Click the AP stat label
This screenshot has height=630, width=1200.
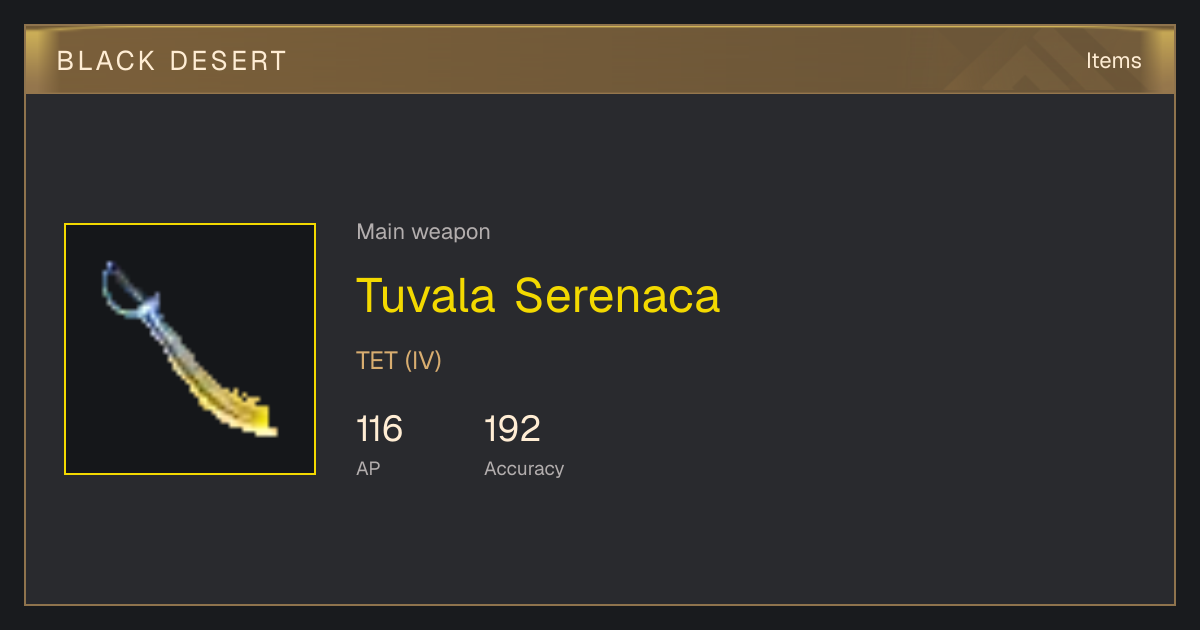tap(368, 468)
